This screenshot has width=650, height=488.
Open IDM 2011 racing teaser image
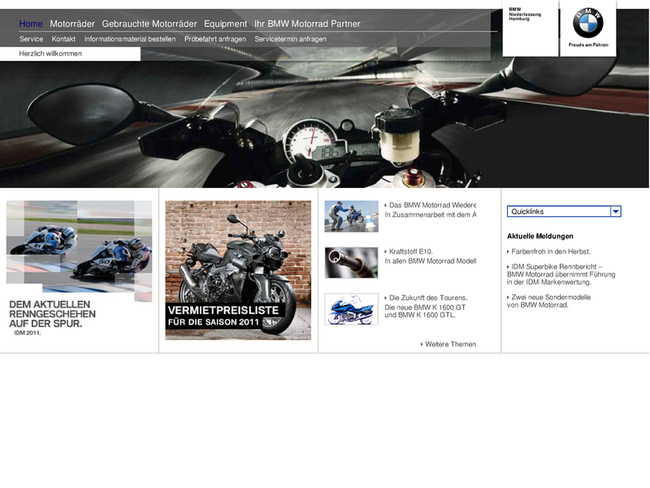click(79, 251)
